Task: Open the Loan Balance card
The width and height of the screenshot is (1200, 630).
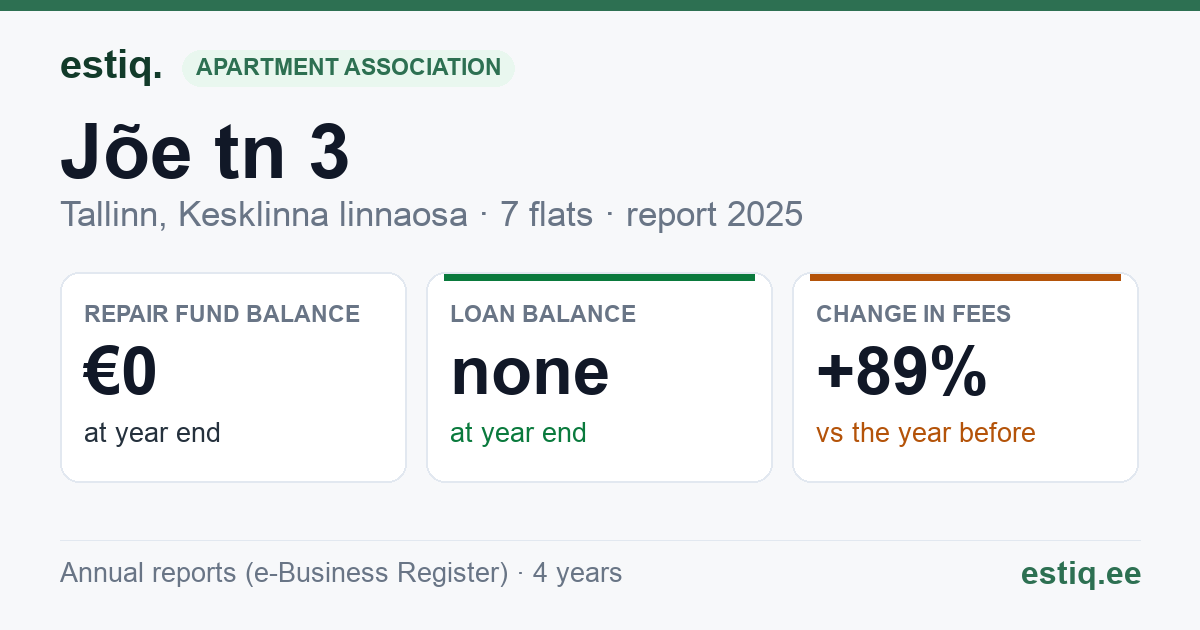Action: (x=599, y=377)
